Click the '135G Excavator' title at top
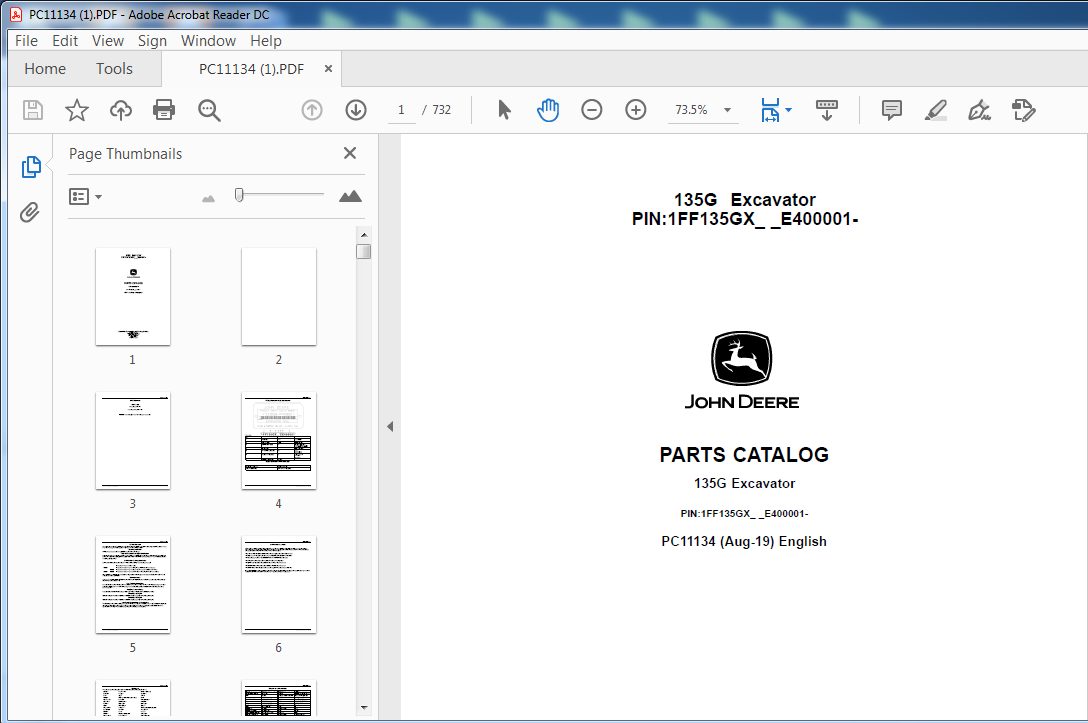This screenshot has width=1088, height=723. point(745,200)
